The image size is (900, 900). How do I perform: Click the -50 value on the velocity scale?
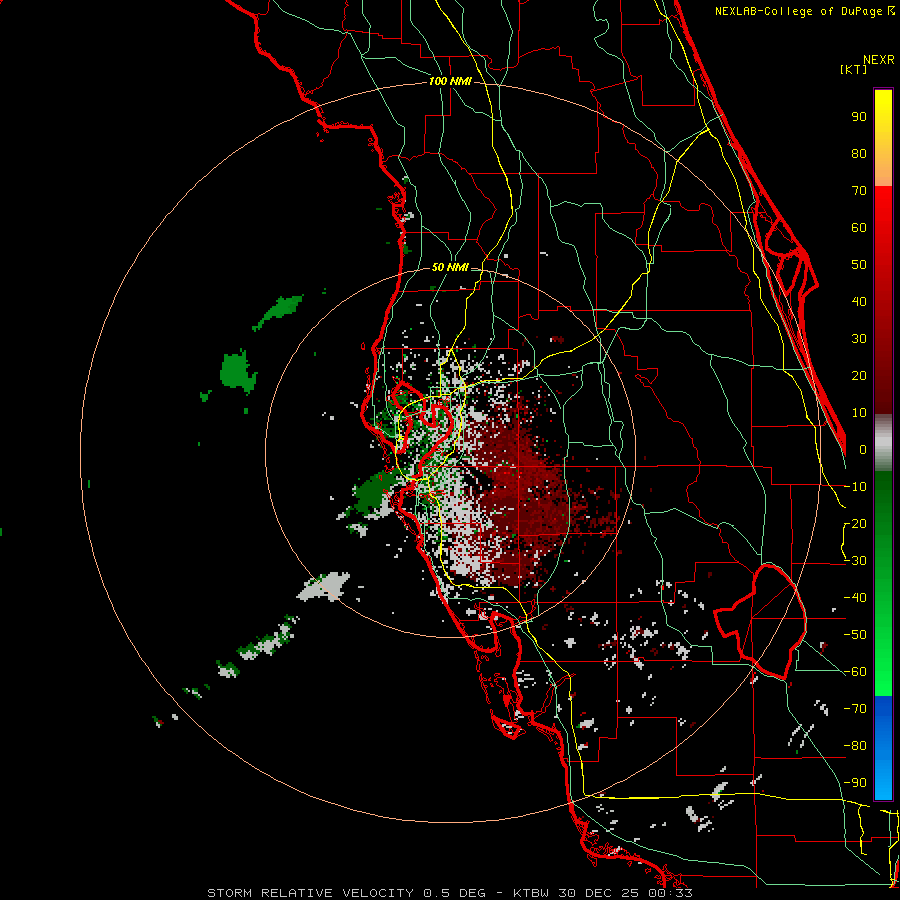(855, 634)
